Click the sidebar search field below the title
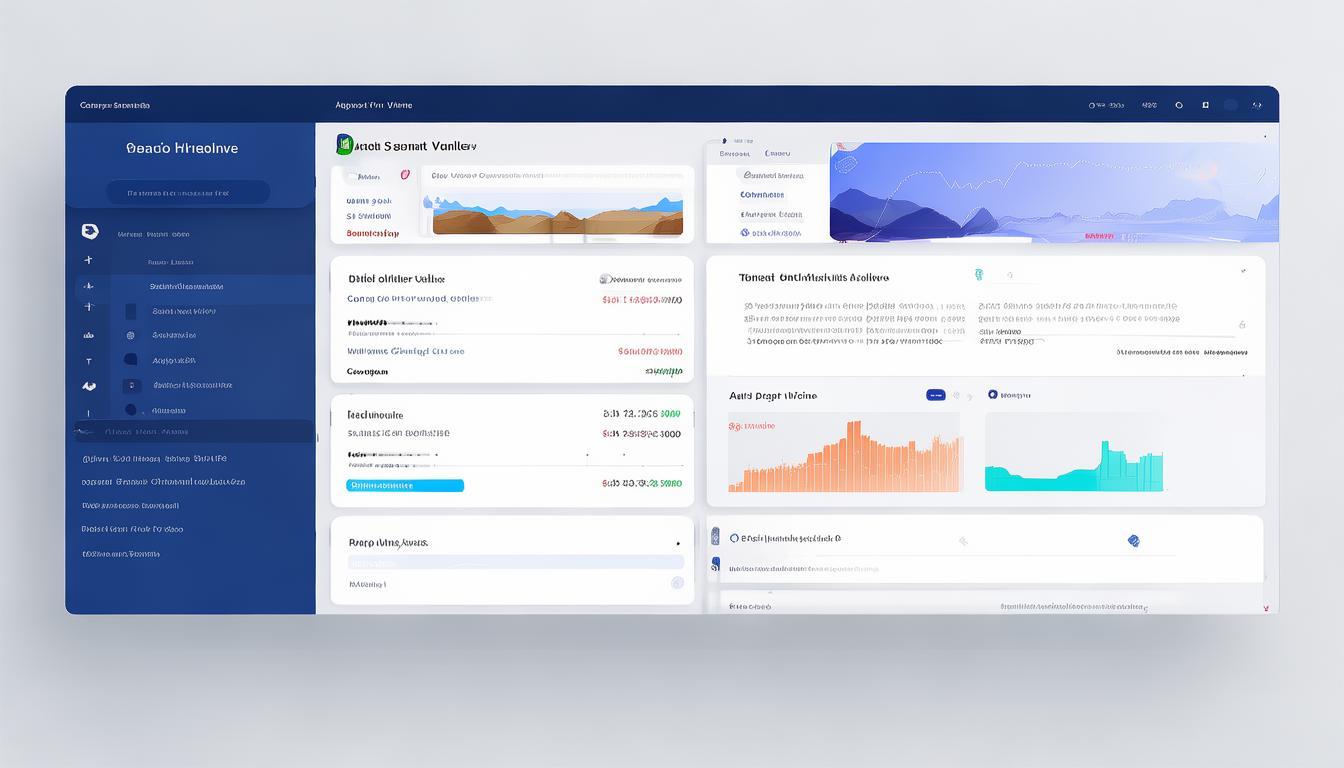This screenshot has width=1344, height=768. pos(188,193)
